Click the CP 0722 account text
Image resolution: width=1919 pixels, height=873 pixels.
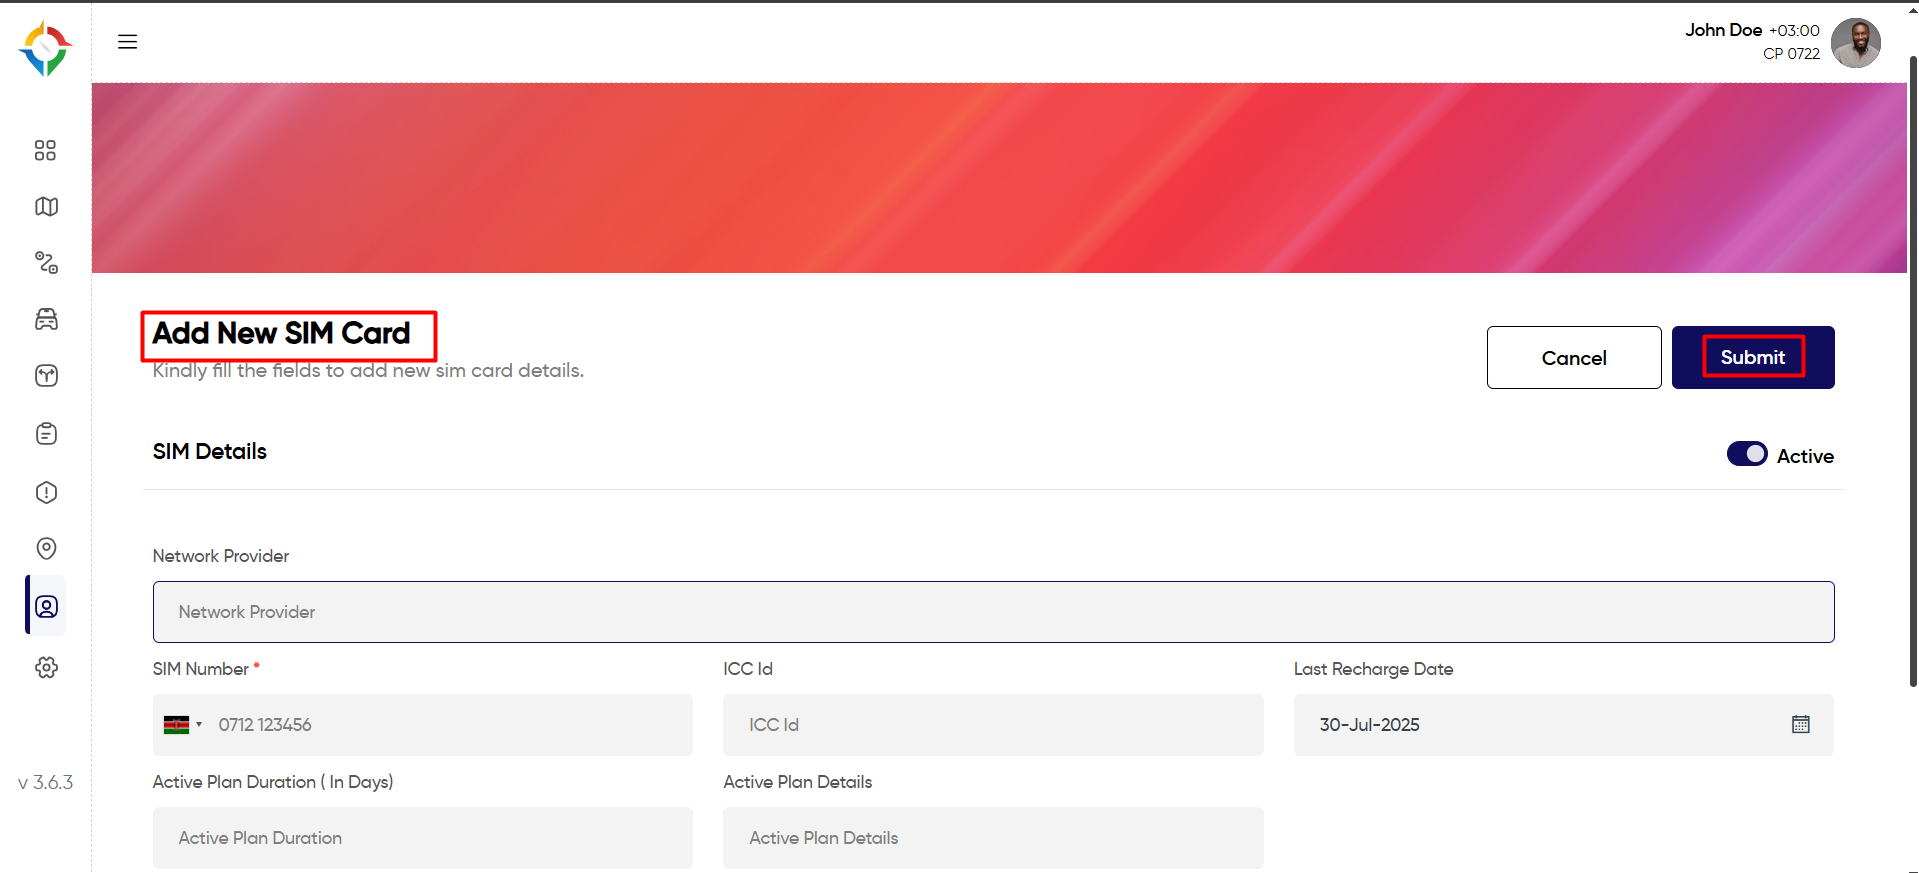(x=1791, y=54)
